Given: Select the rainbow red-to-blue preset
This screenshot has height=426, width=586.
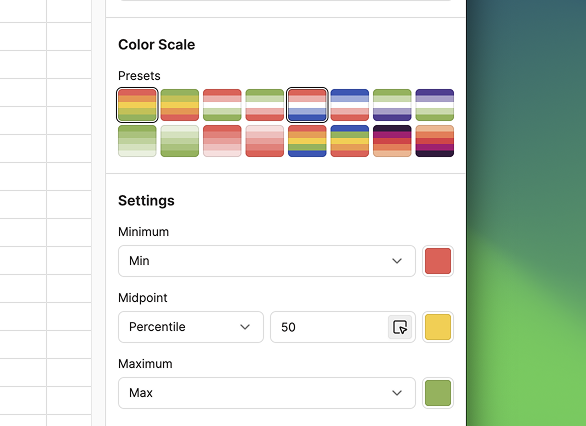Looking at the screenshot, I should [x=307, y=141].
